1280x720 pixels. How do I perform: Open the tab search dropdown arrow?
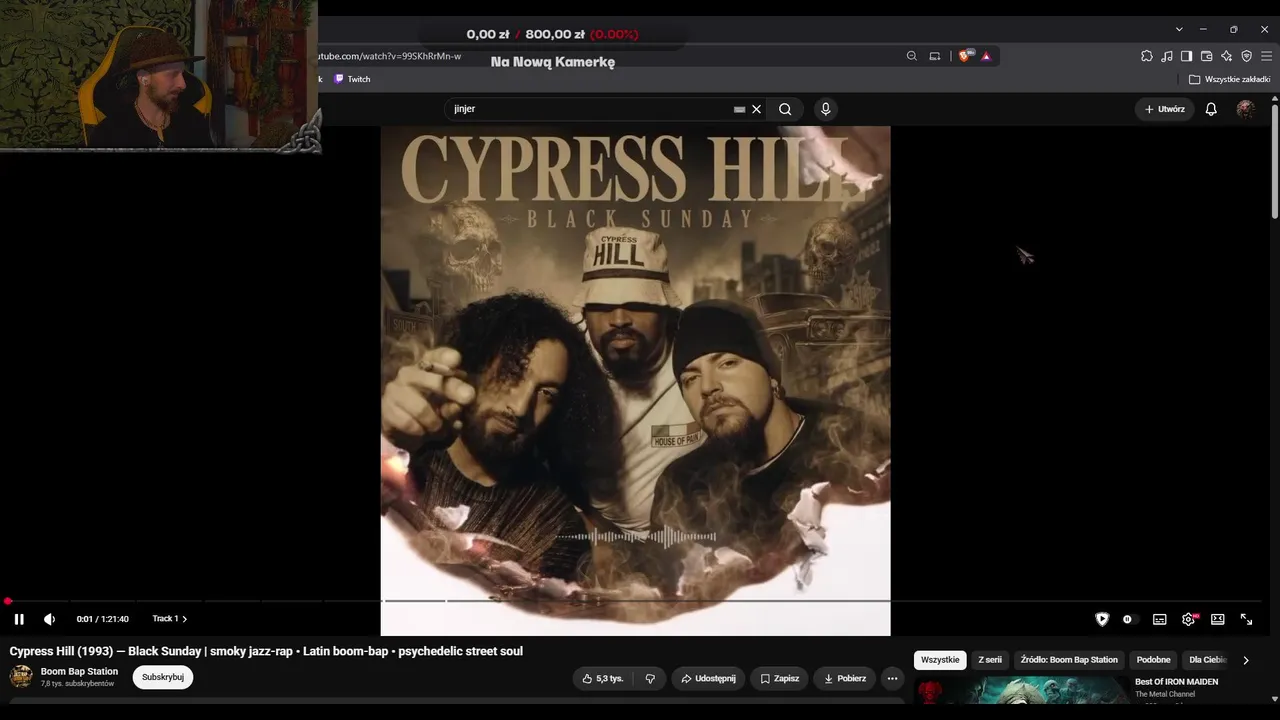(1179, 29)
